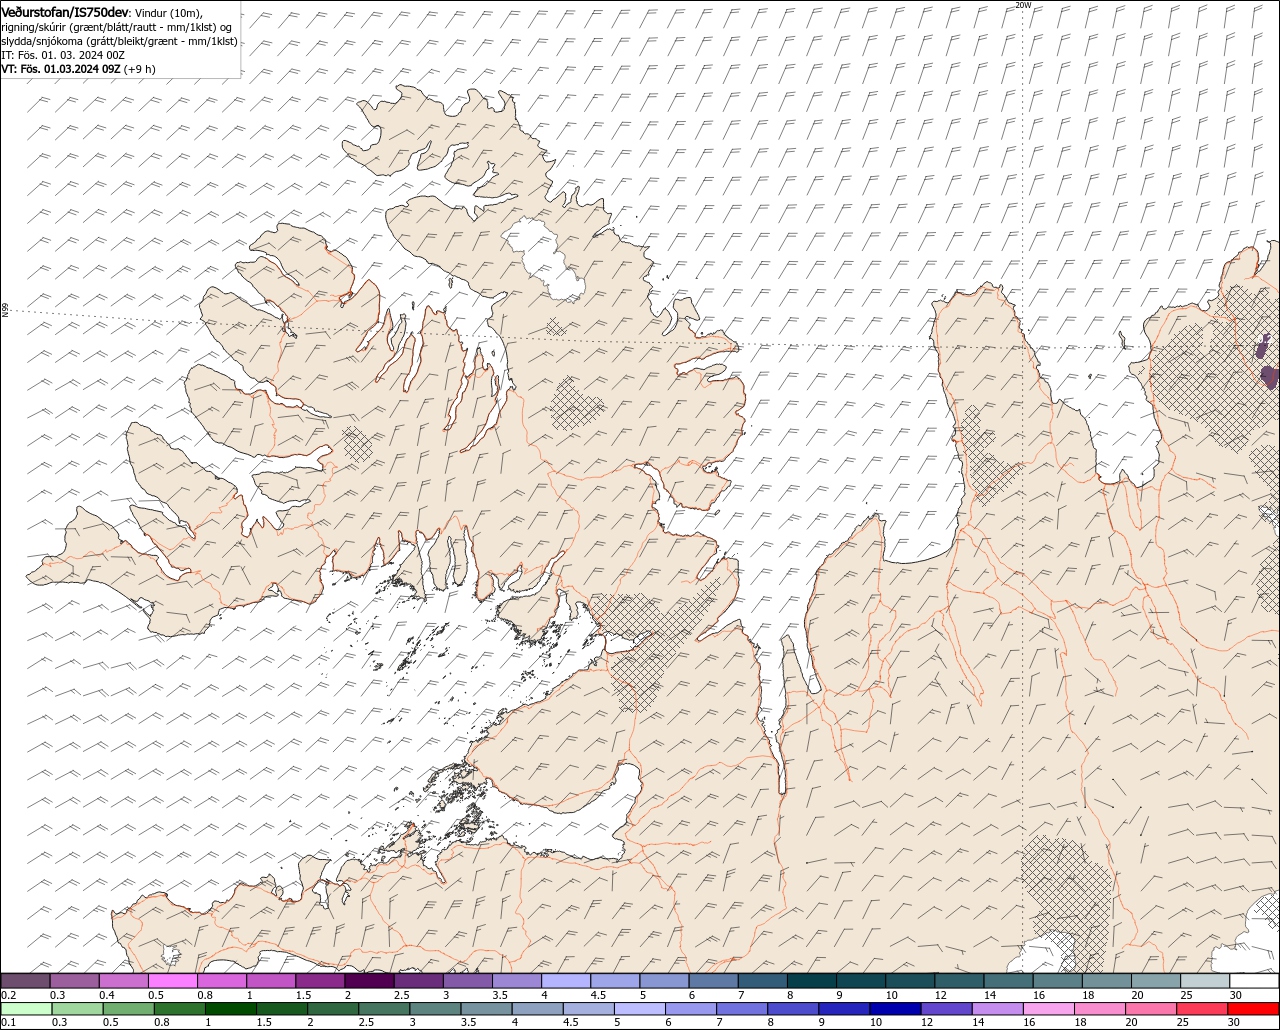This screenshot has height=1030, width=1280.
Task: Pick the pale lavender 4 swatch, upper legend row
Action: (566, 981)
